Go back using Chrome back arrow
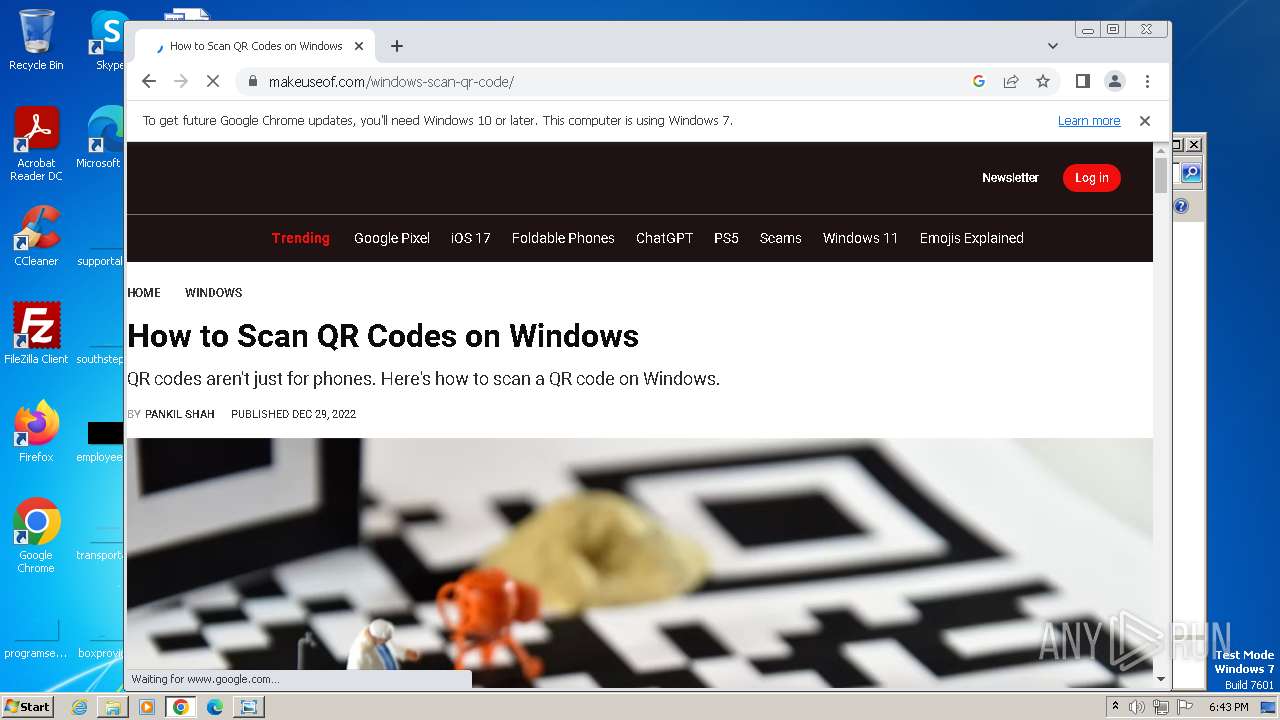 (149, 81)
